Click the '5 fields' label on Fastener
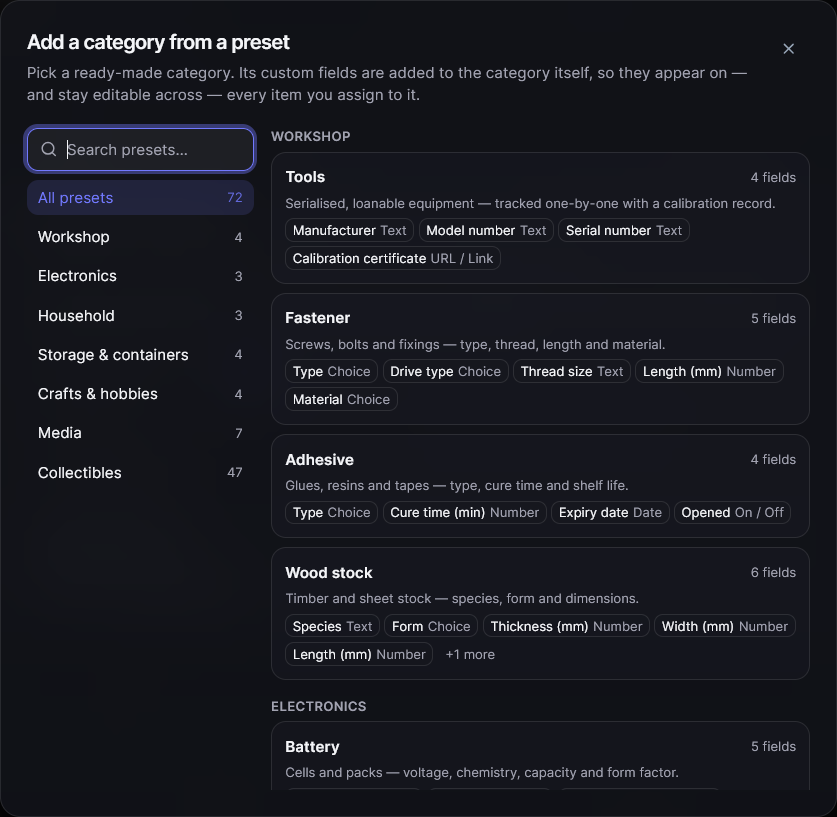Screen dimensions: 837x817 [773, 319]
